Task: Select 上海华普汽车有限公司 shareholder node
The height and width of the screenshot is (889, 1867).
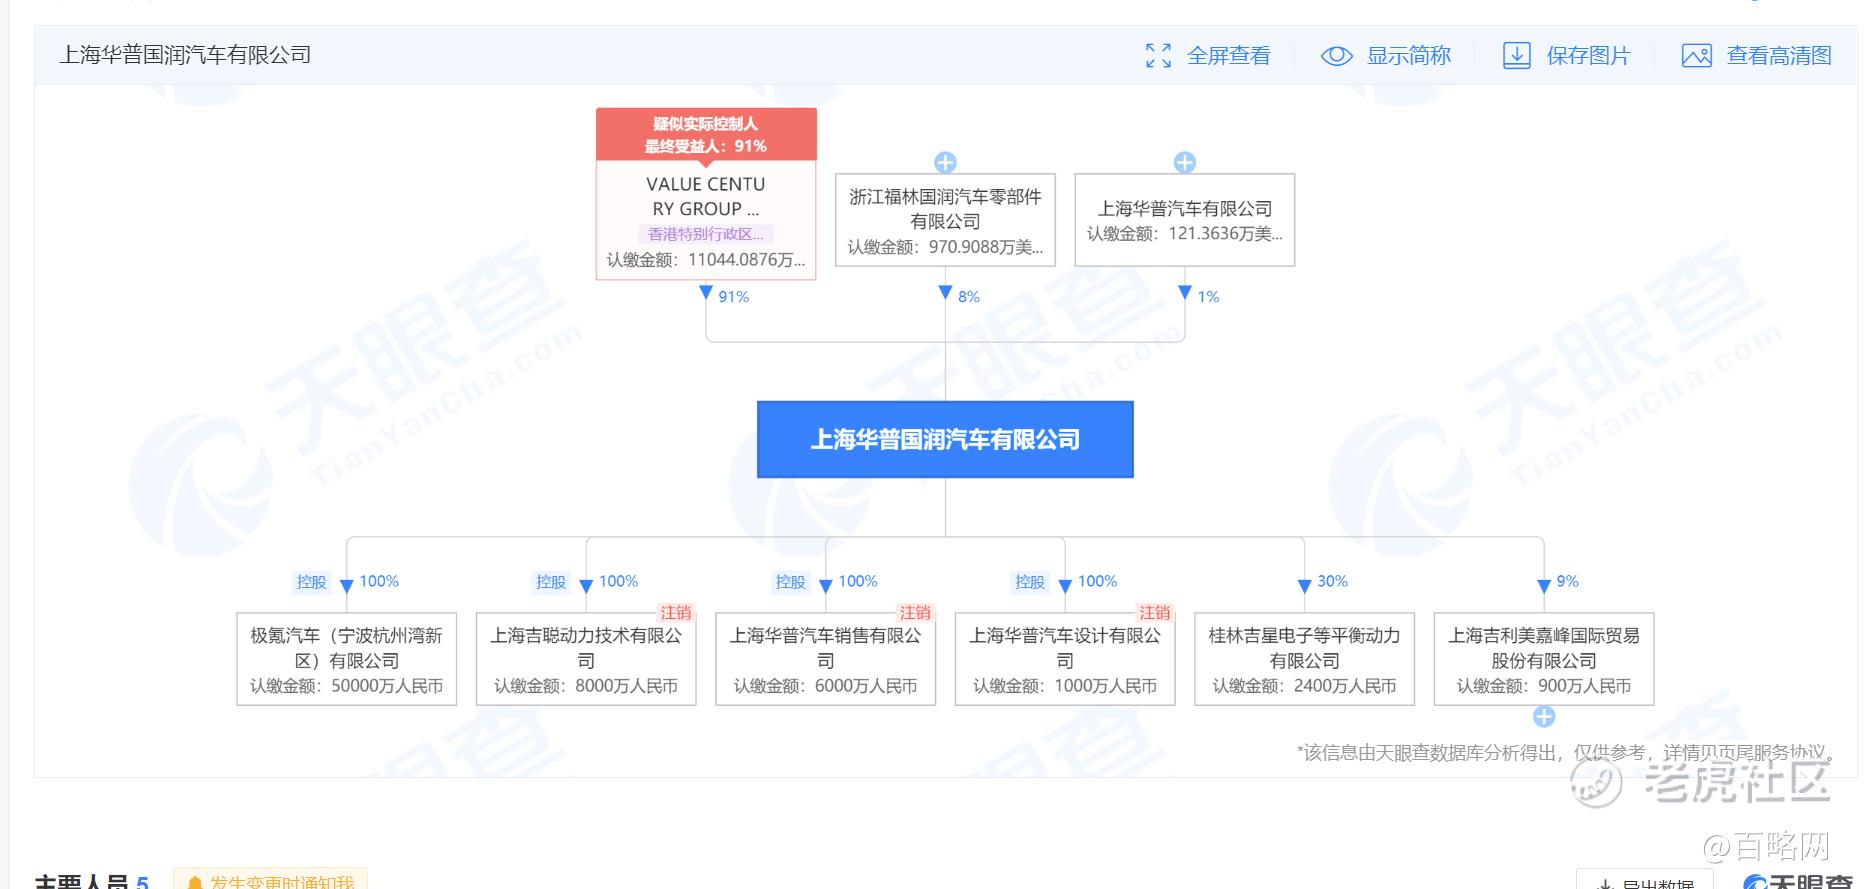Action: point(1185,220)
